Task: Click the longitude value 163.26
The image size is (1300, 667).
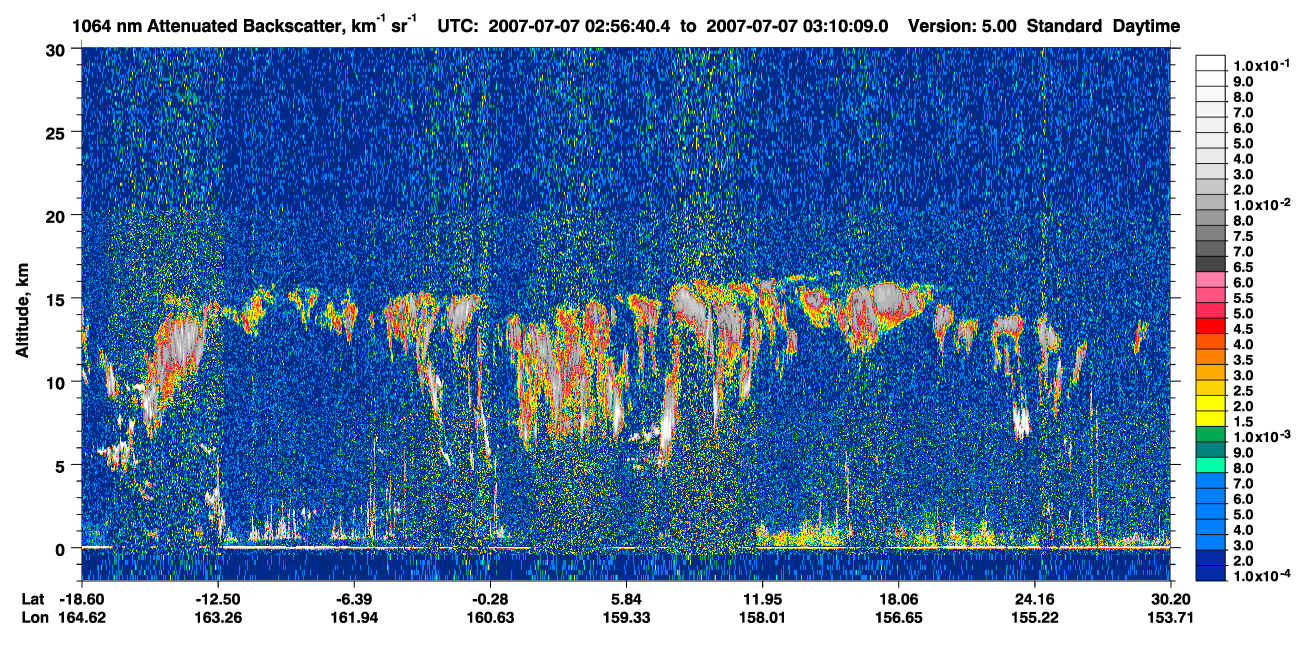Action: tap(218, 617)
